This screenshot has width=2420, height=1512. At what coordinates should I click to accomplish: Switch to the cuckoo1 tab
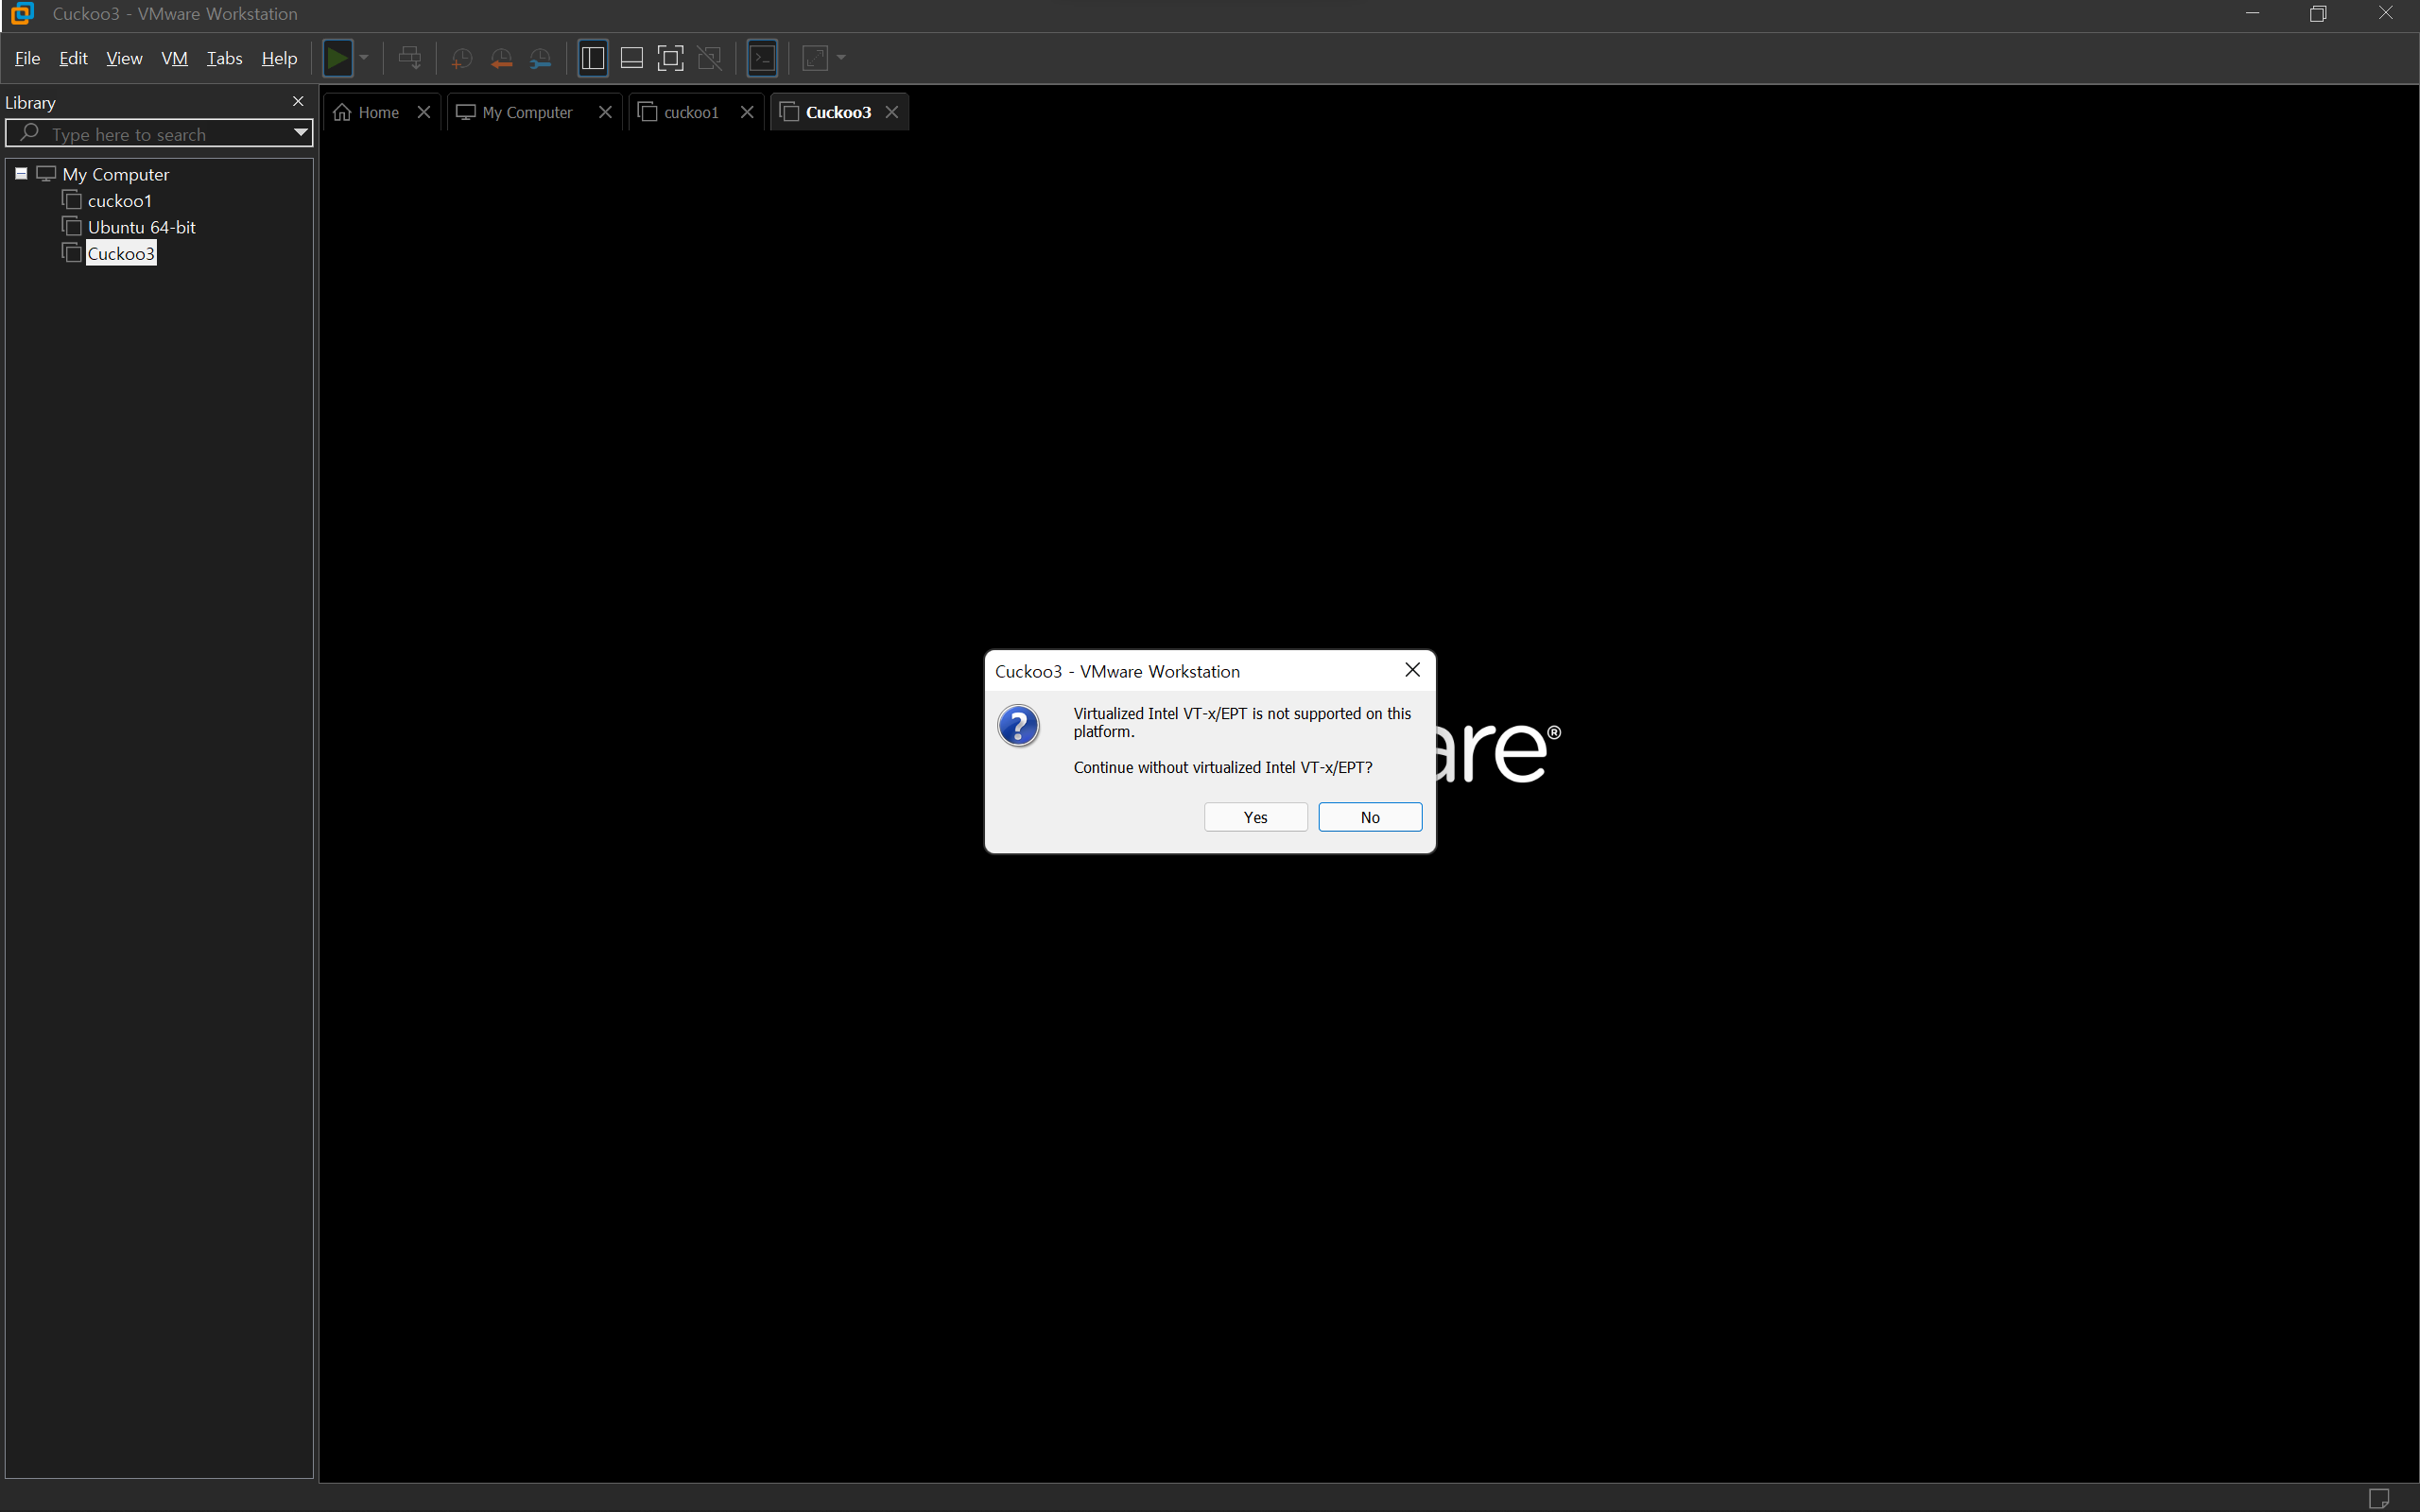(x=690, y=112)
